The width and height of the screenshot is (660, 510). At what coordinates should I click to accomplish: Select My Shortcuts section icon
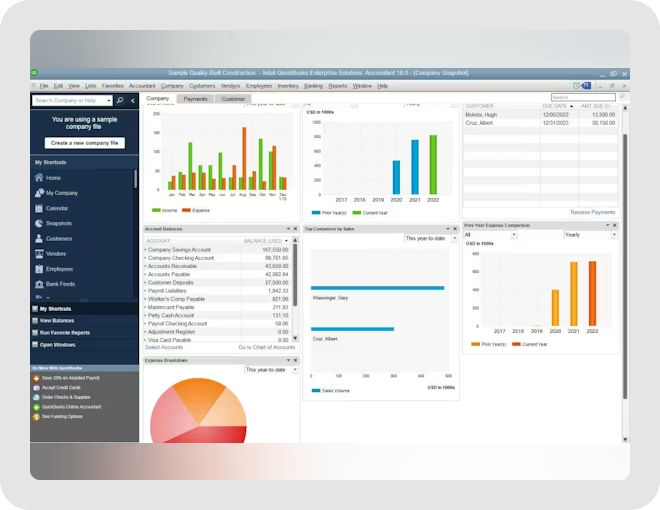click(35, 308)
